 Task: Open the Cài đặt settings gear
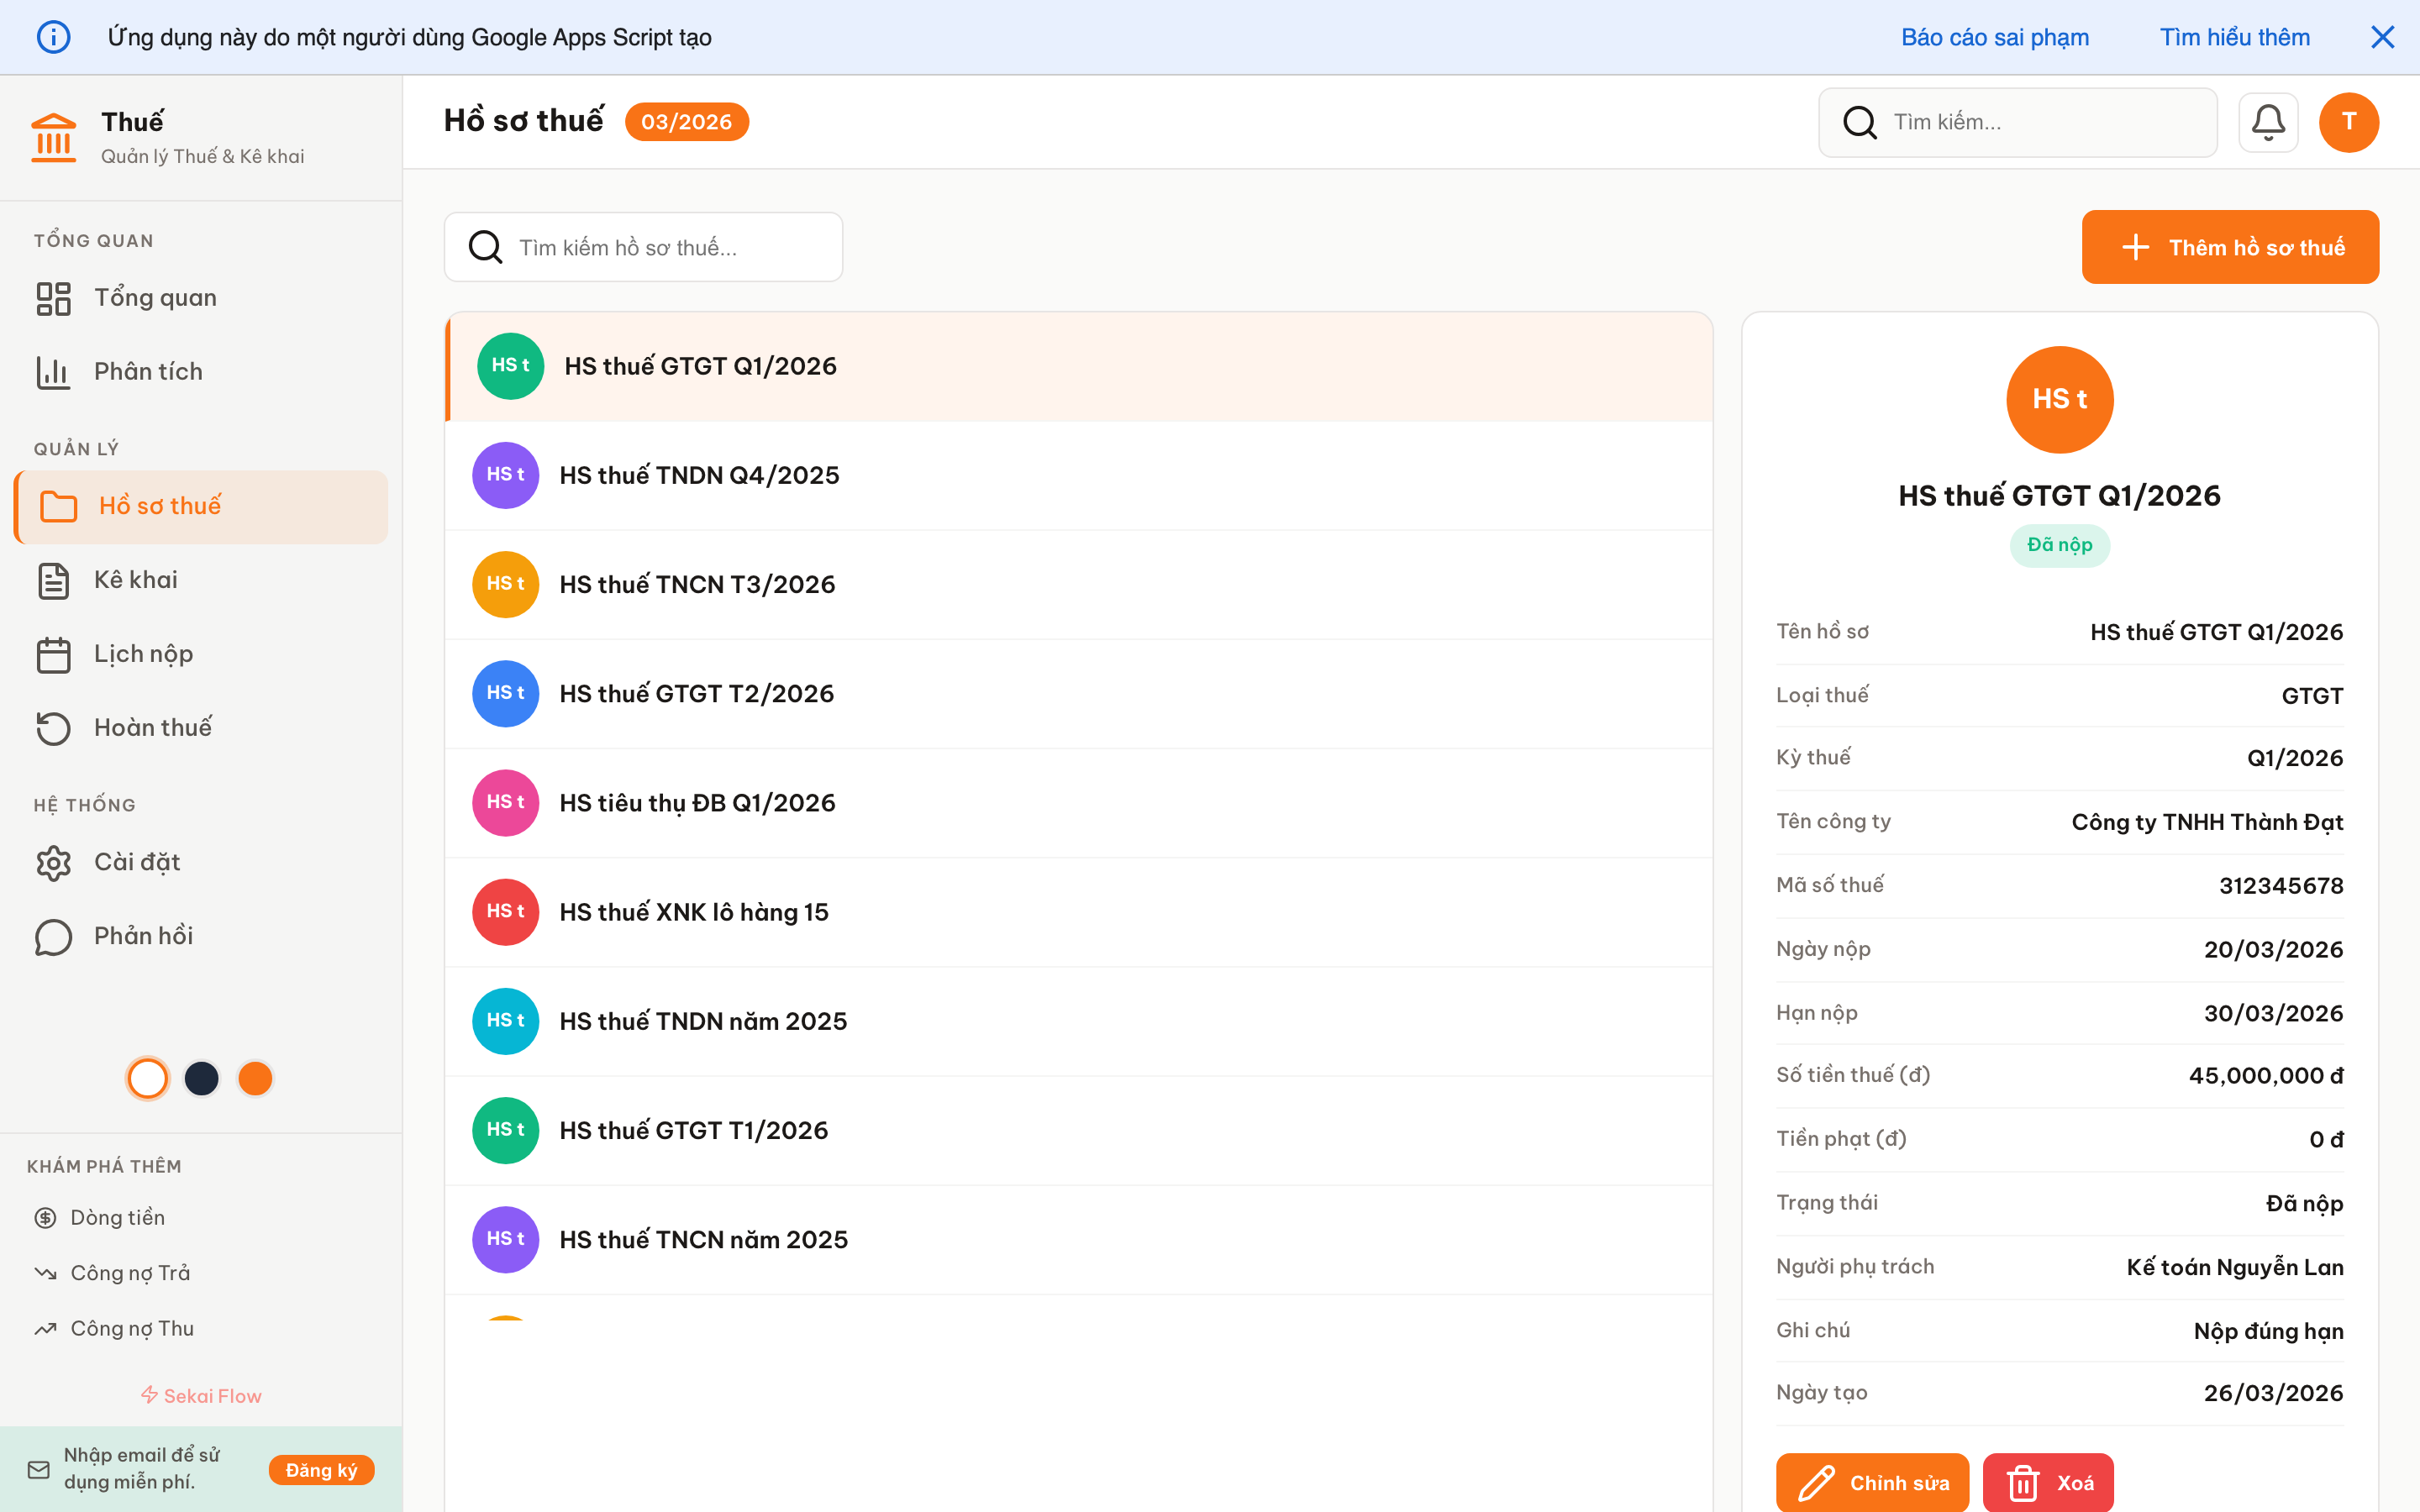tap(54, 862)
